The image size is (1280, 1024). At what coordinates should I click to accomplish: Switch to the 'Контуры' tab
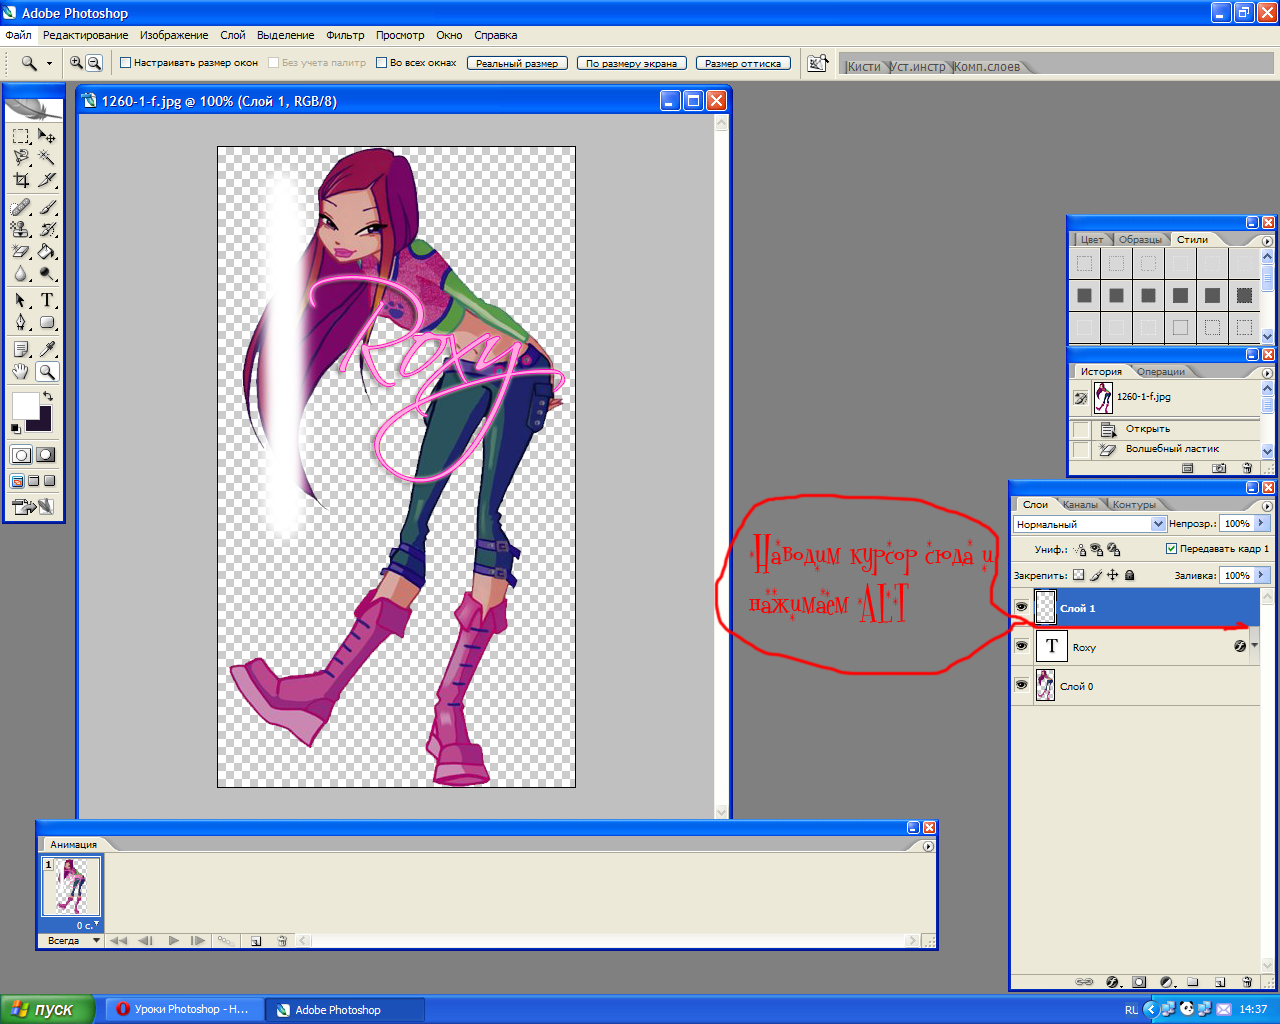point(1134,504)
